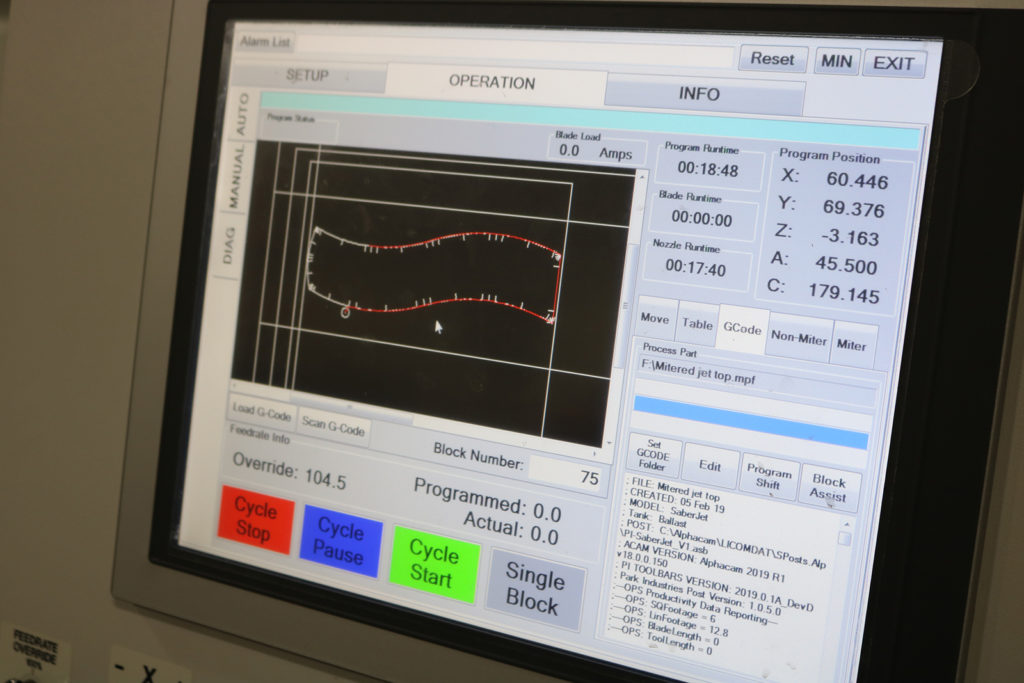Click the MIN button
The image size is (1024, 683).
tap(837, 61)
